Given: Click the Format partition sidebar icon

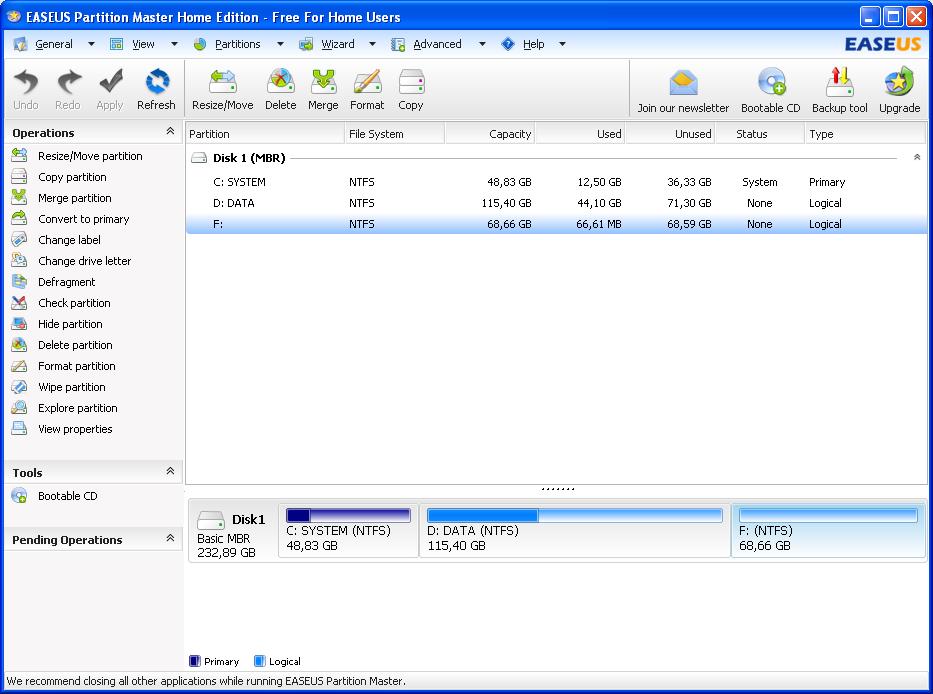Looking at the screenshot, I should click(19, 366).
